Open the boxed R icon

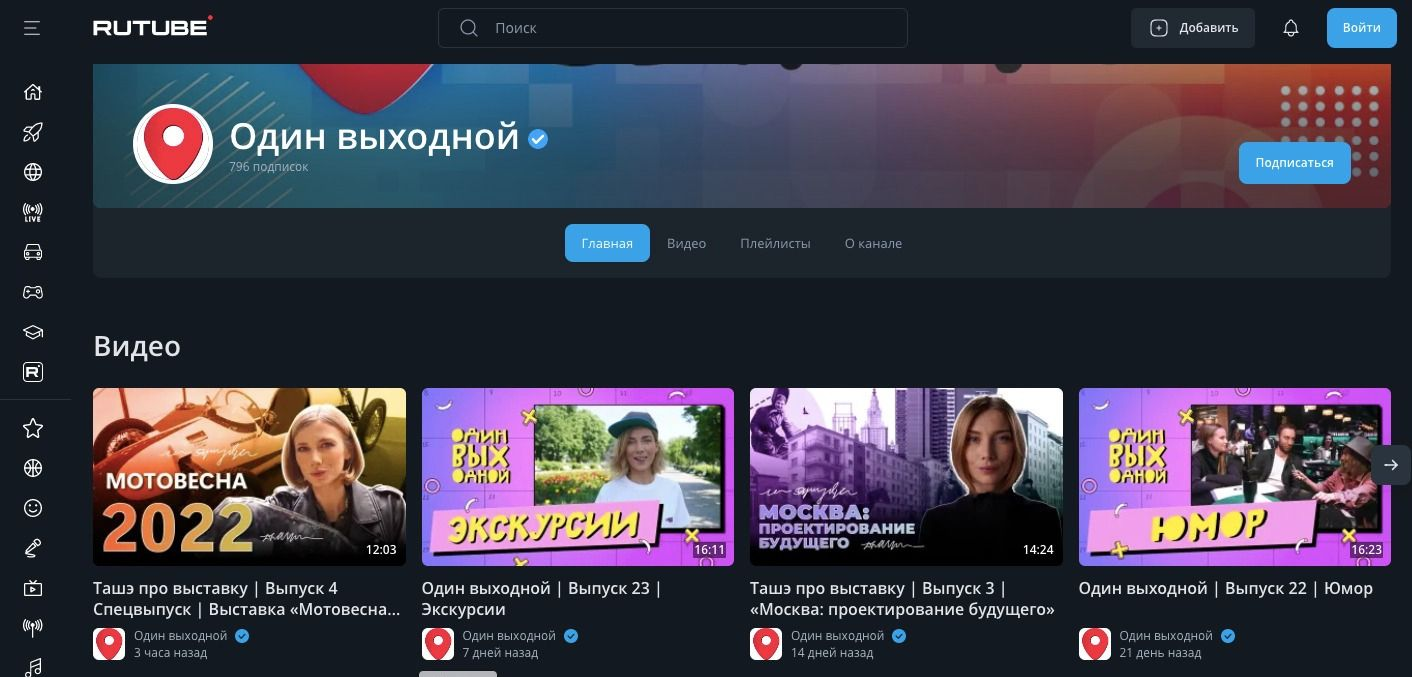33,372
